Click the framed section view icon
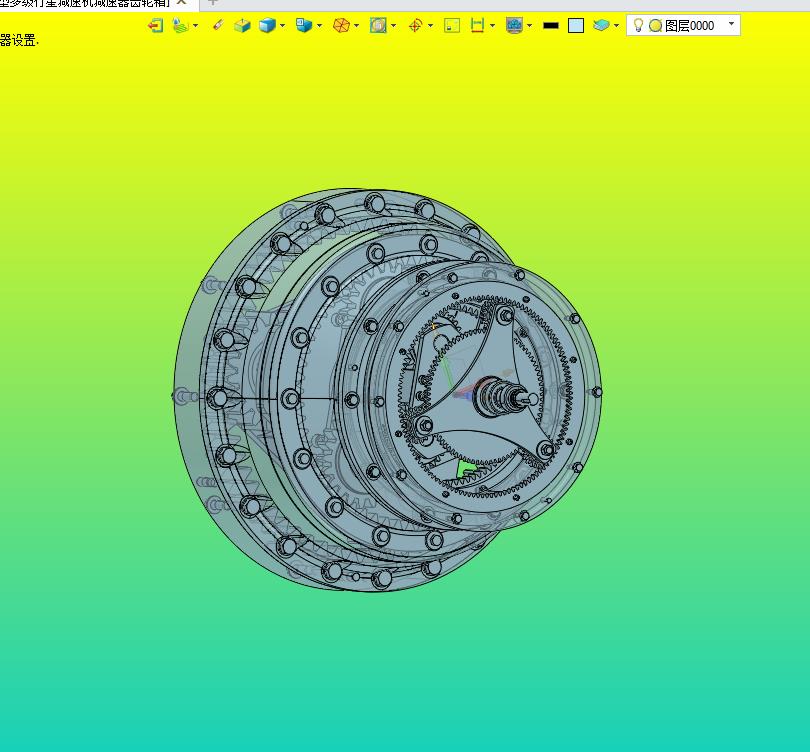 pyautogui.click(x=378, y=25)
